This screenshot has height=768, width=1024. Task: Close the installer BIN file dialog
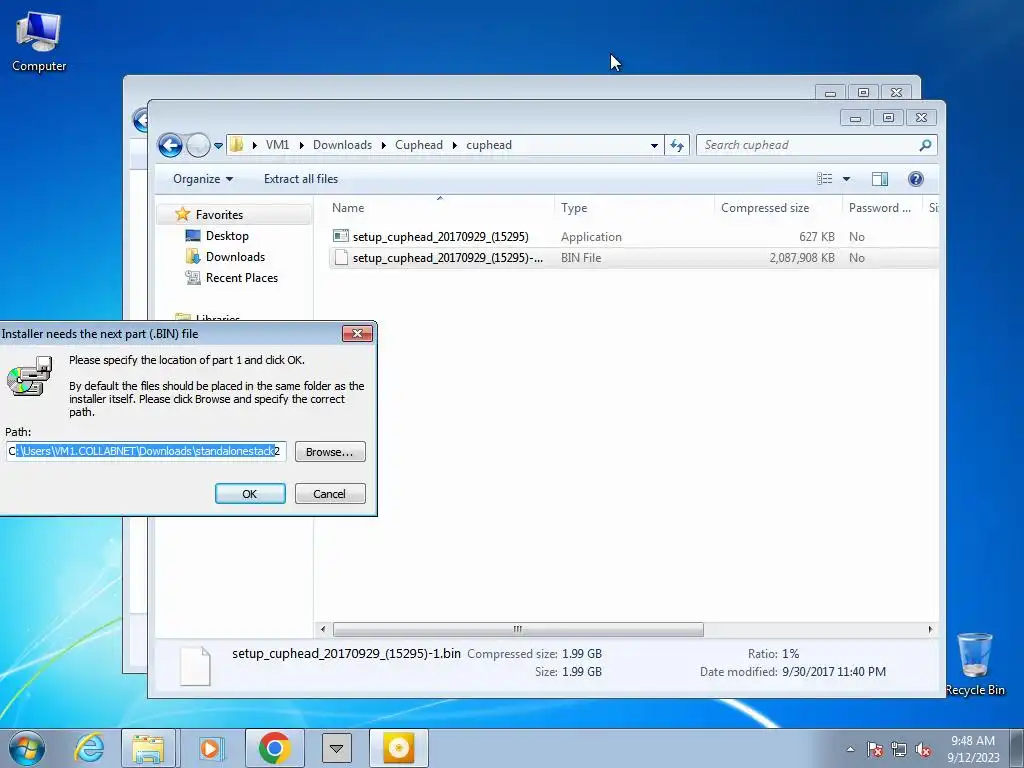click(357, 334)
